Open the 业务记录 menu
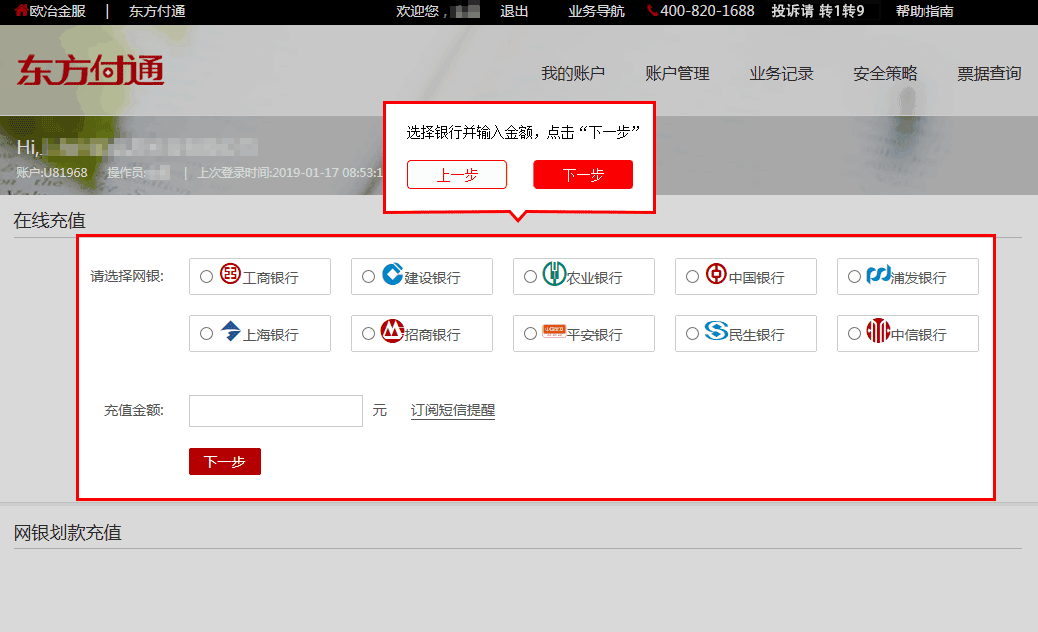The height and width of the screenshot is (632, 1038). [781, 73]
